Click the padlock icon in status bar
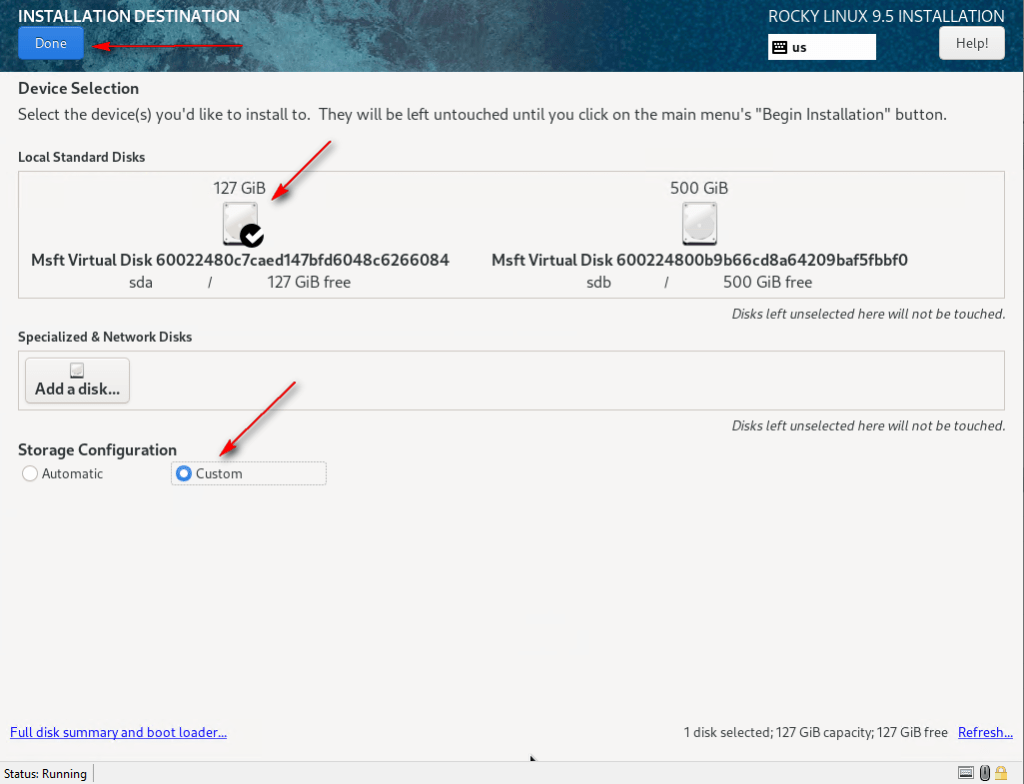 [1001, 773]
